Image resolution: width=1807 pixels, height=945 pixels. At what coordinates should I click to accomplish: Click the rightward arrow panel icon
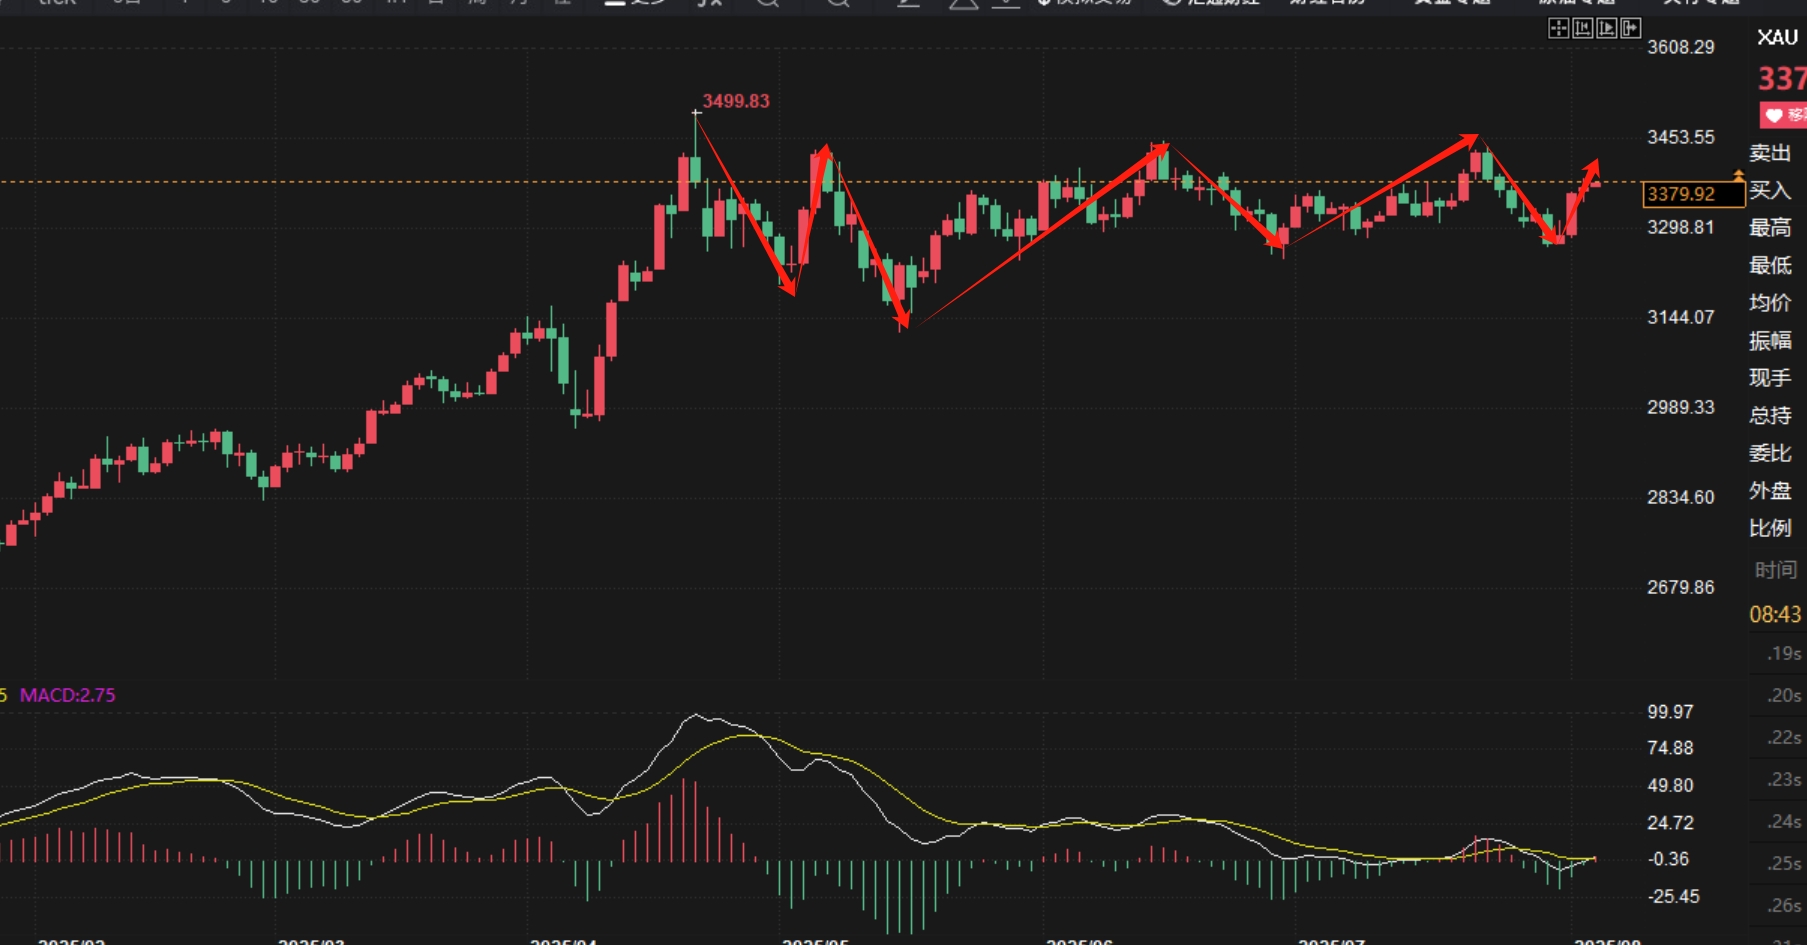tap(1630, 28)
